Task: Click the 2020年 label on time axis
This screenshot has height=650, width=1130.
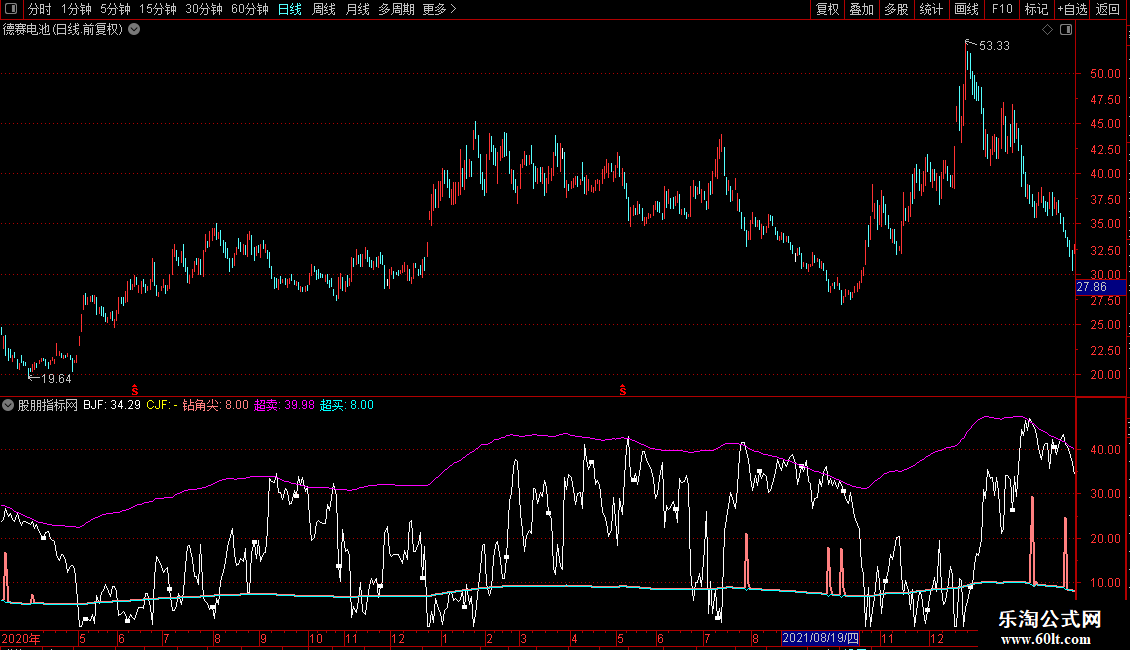Action: (x=21, y=638)
